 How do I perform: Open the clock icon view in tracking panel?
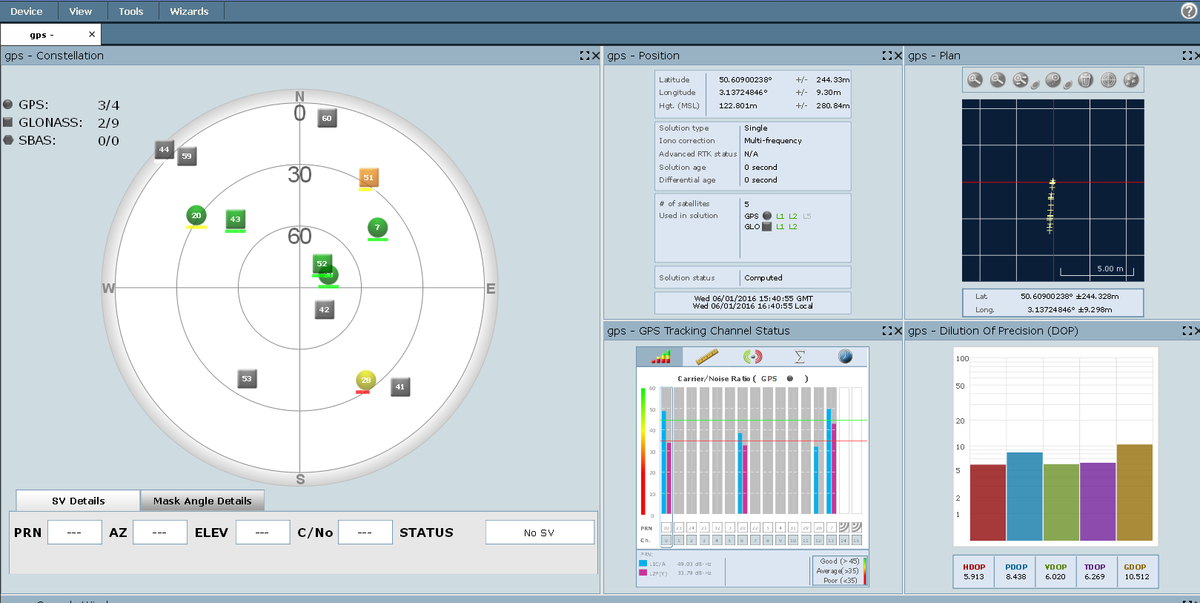tap(845, 356)
